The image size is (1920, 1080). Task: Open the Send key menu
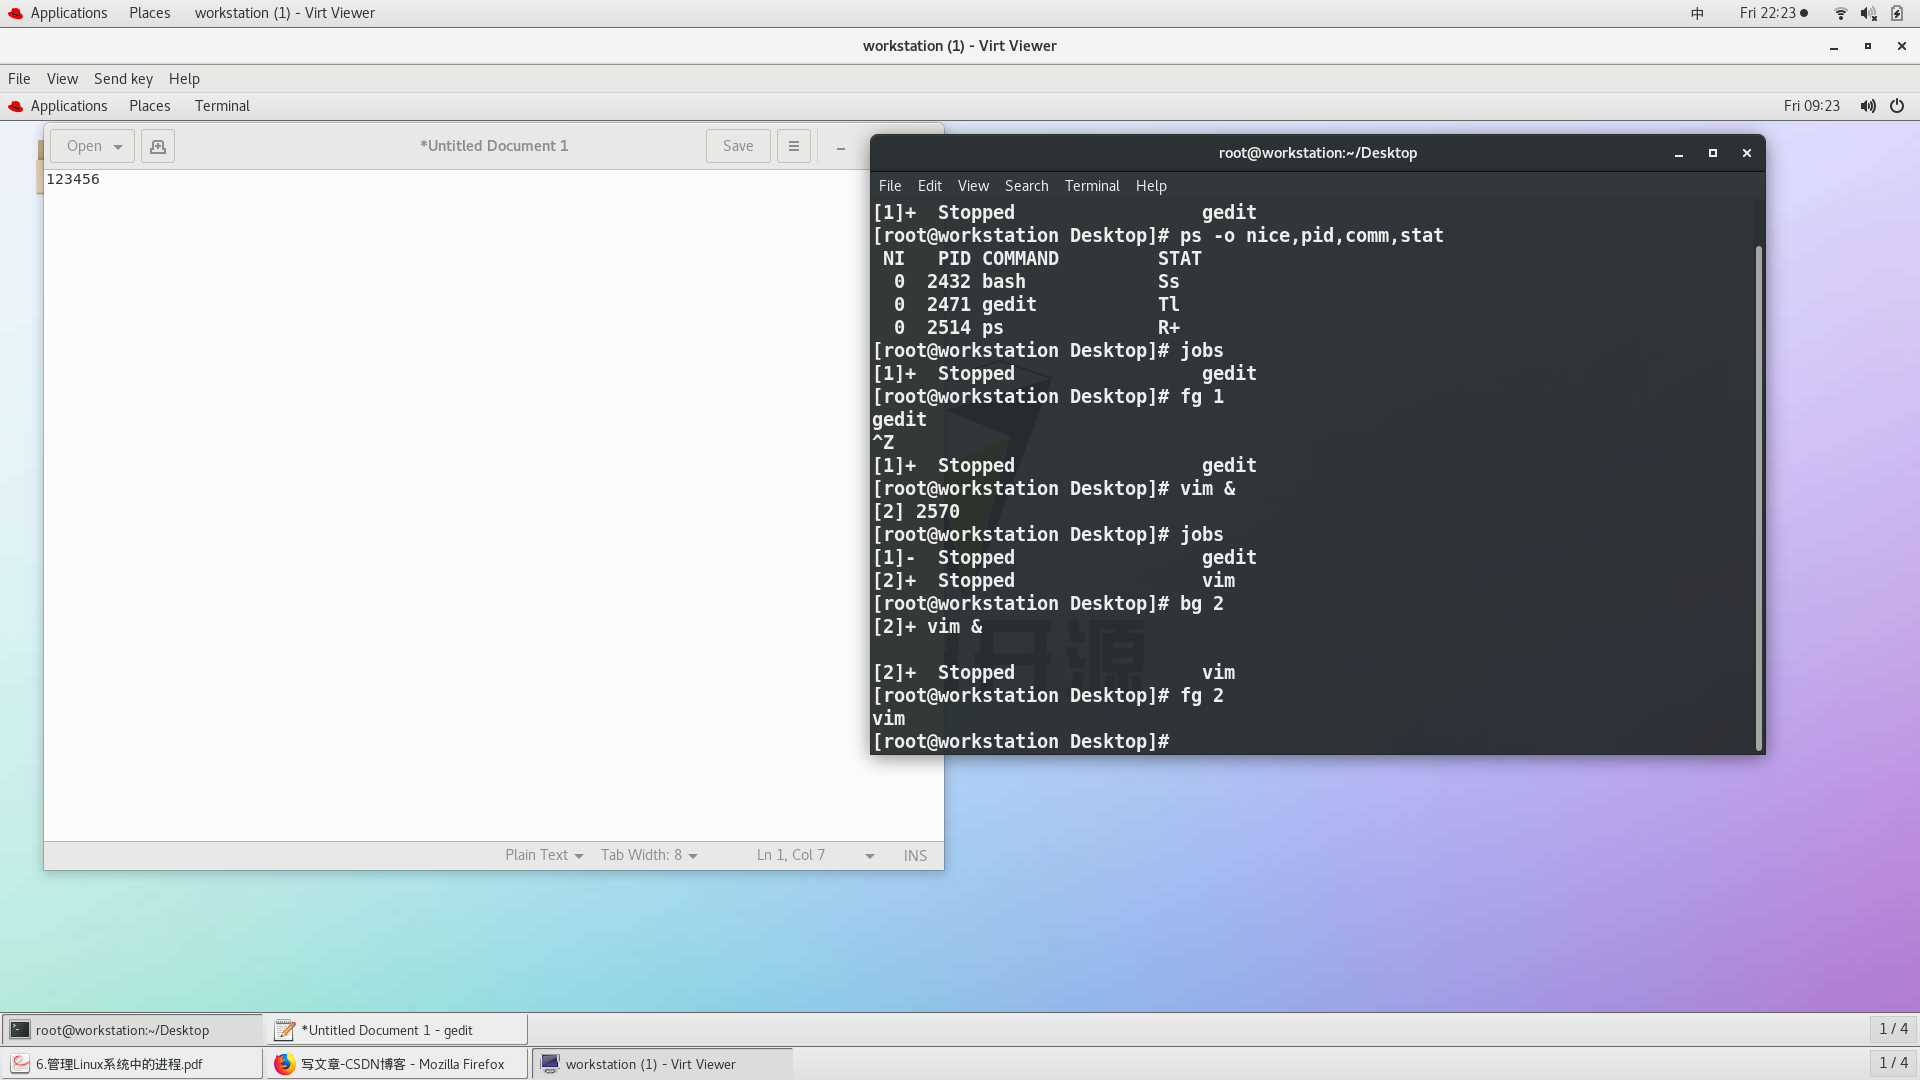[123, 79]
